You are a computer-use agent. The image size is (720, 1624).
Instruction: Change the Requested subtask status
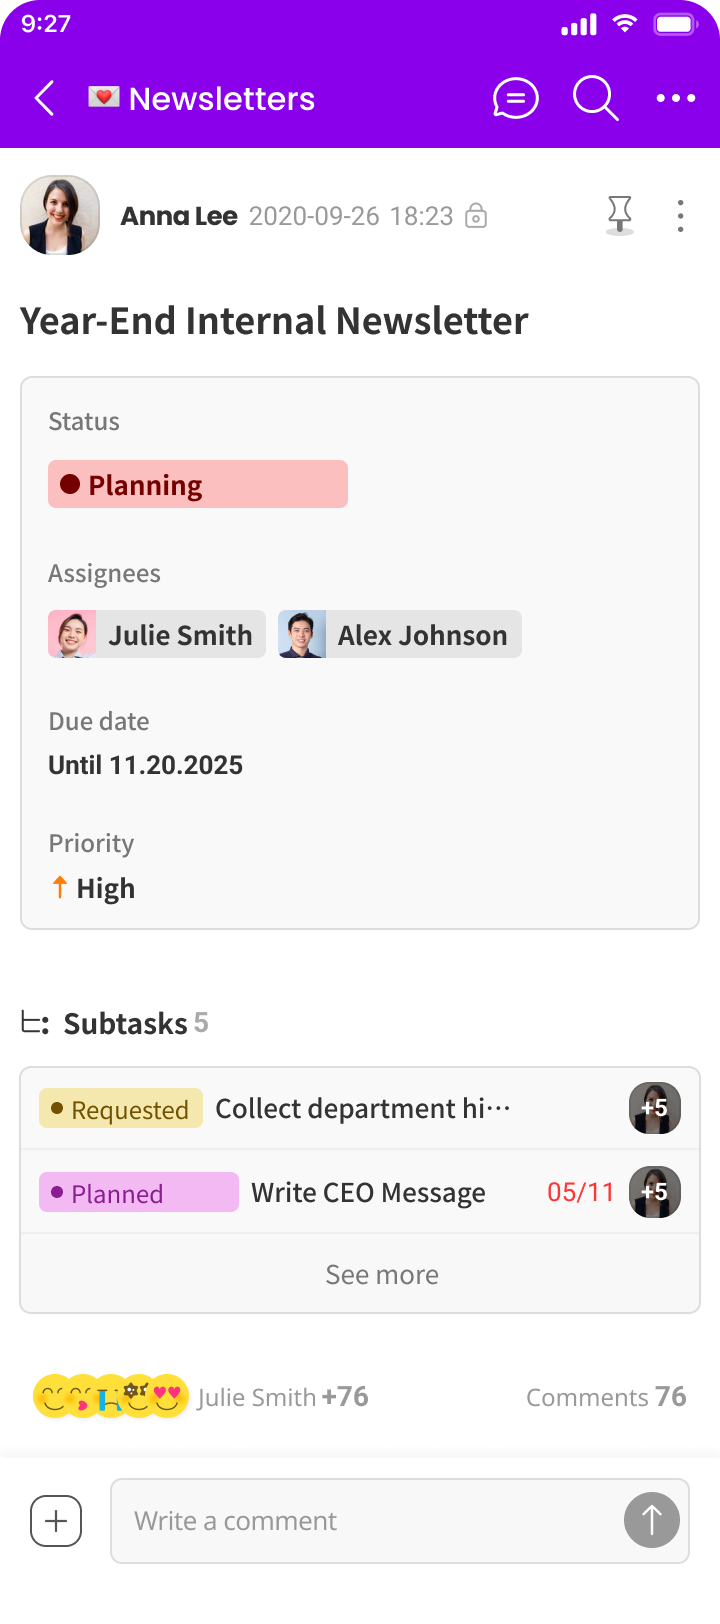(120, 1108)
